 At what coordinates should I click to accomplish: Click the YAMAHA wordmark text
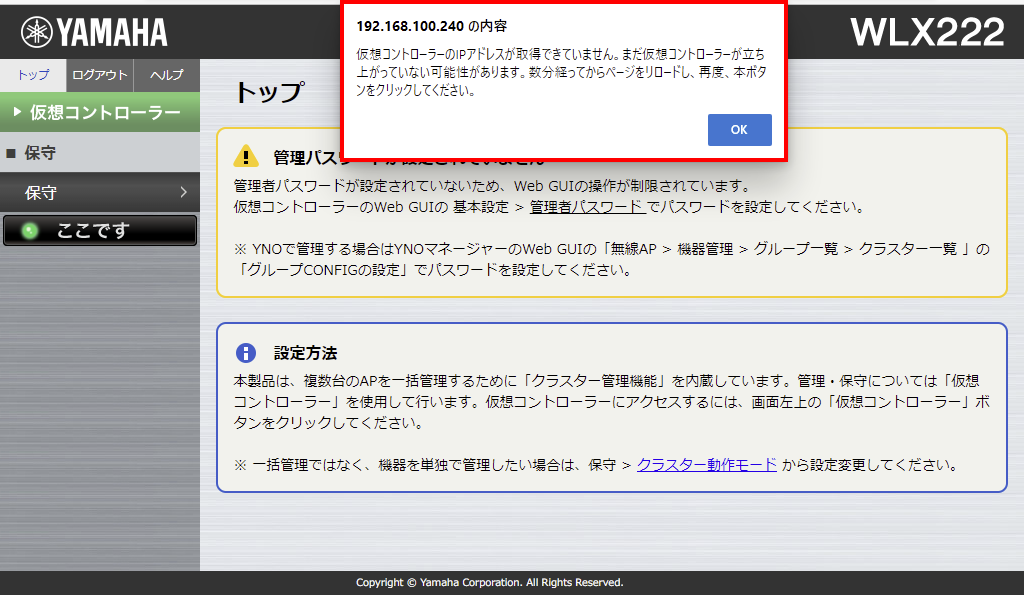(x=112, y=33)
